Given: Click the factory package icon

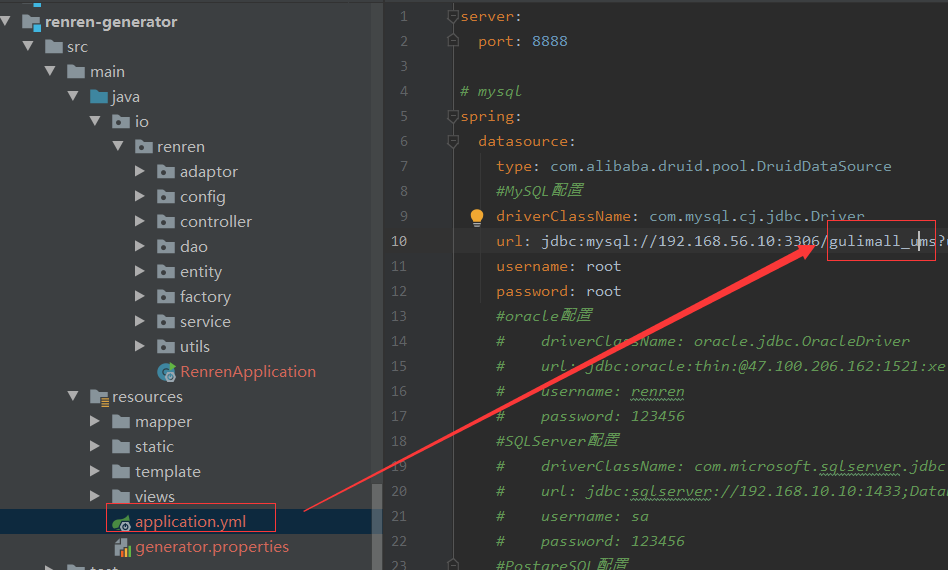Looking at the screenshot, I should click(166, 297).
